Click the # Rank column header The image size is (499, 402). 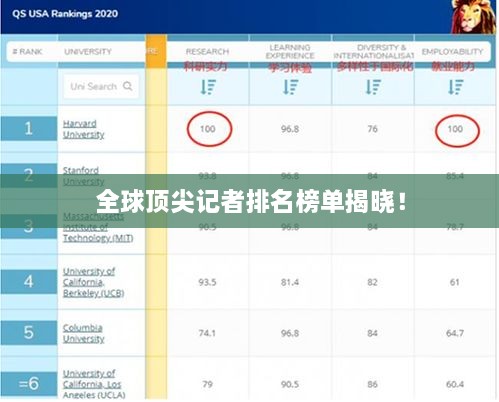[x=27, y=52]
